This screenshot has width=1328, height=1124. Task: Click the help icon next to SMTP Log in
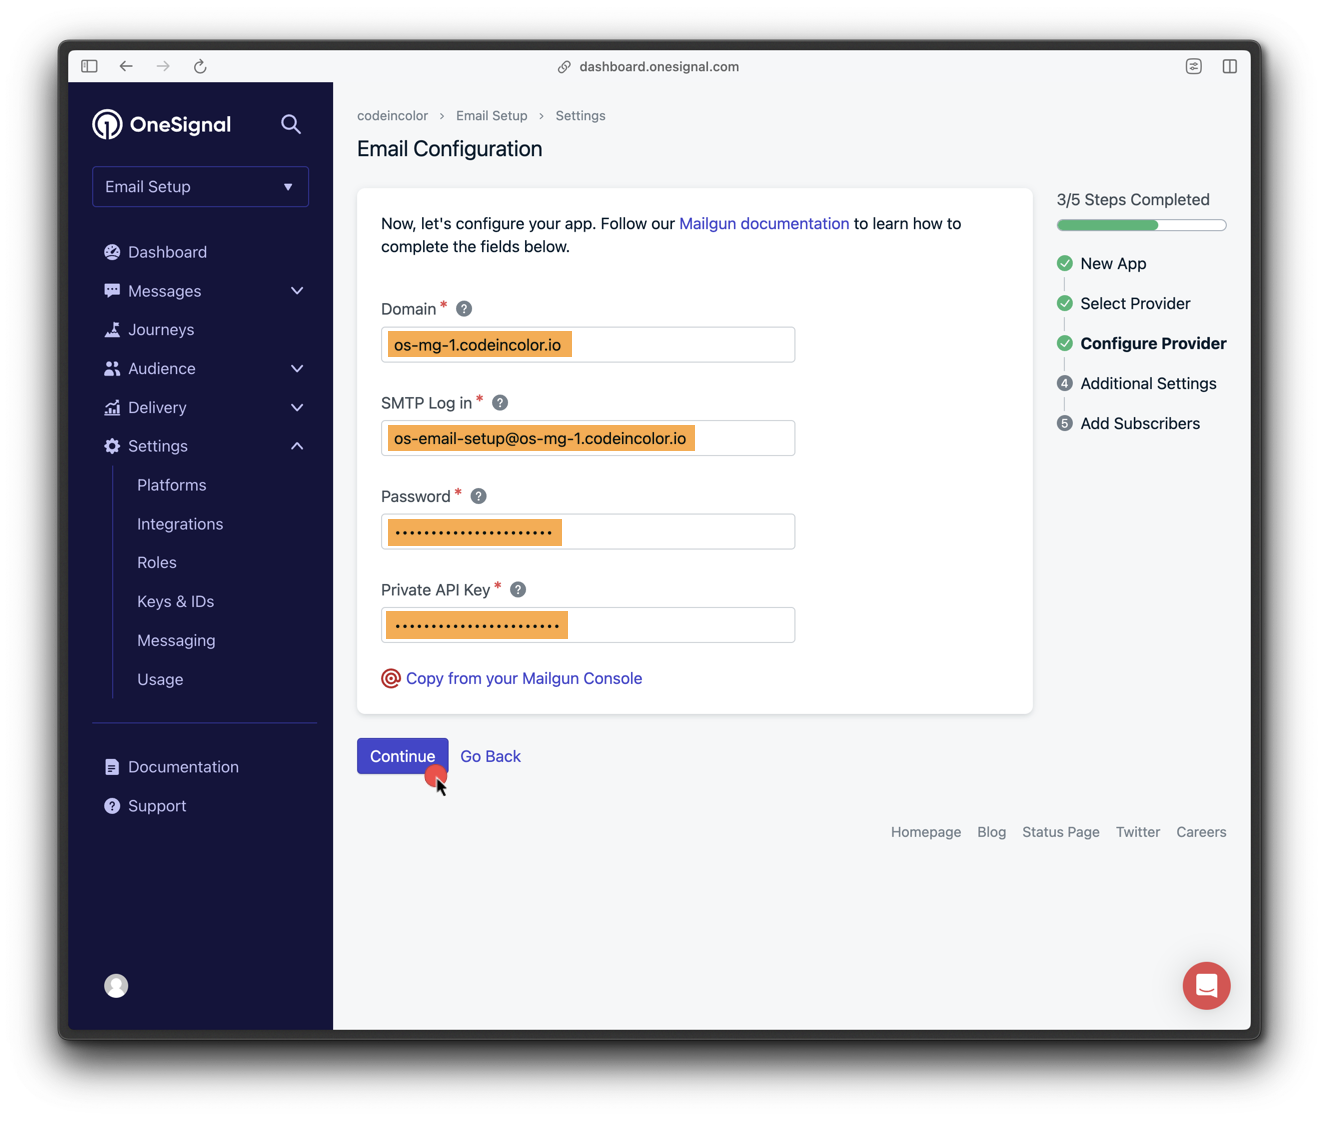click(500, 403)
